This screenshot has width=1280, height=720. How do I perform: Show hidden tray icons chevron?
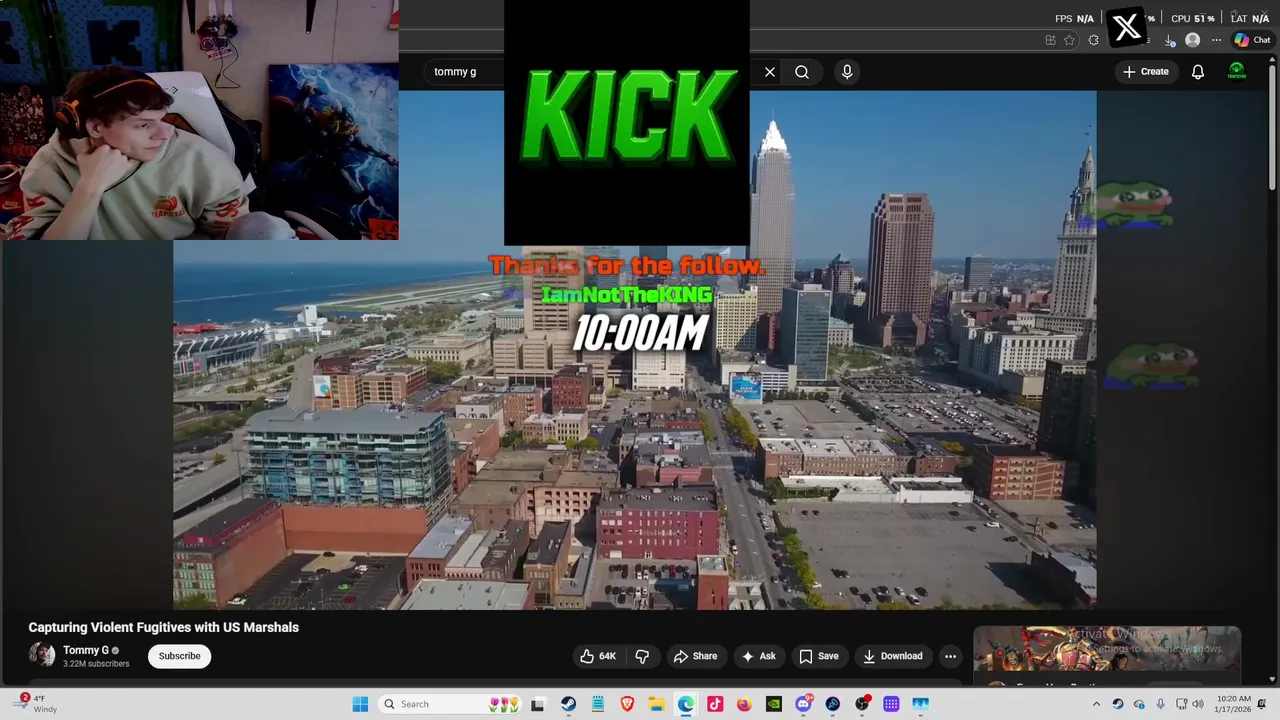(x=1096, y=704)
